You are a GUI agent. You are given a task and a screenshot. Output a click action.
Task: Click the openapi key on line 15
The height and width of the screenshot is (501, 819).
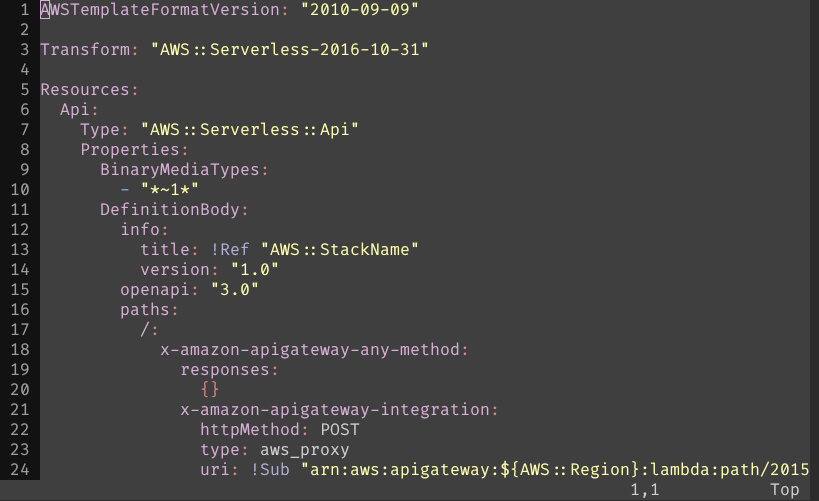tap(155, 289)
